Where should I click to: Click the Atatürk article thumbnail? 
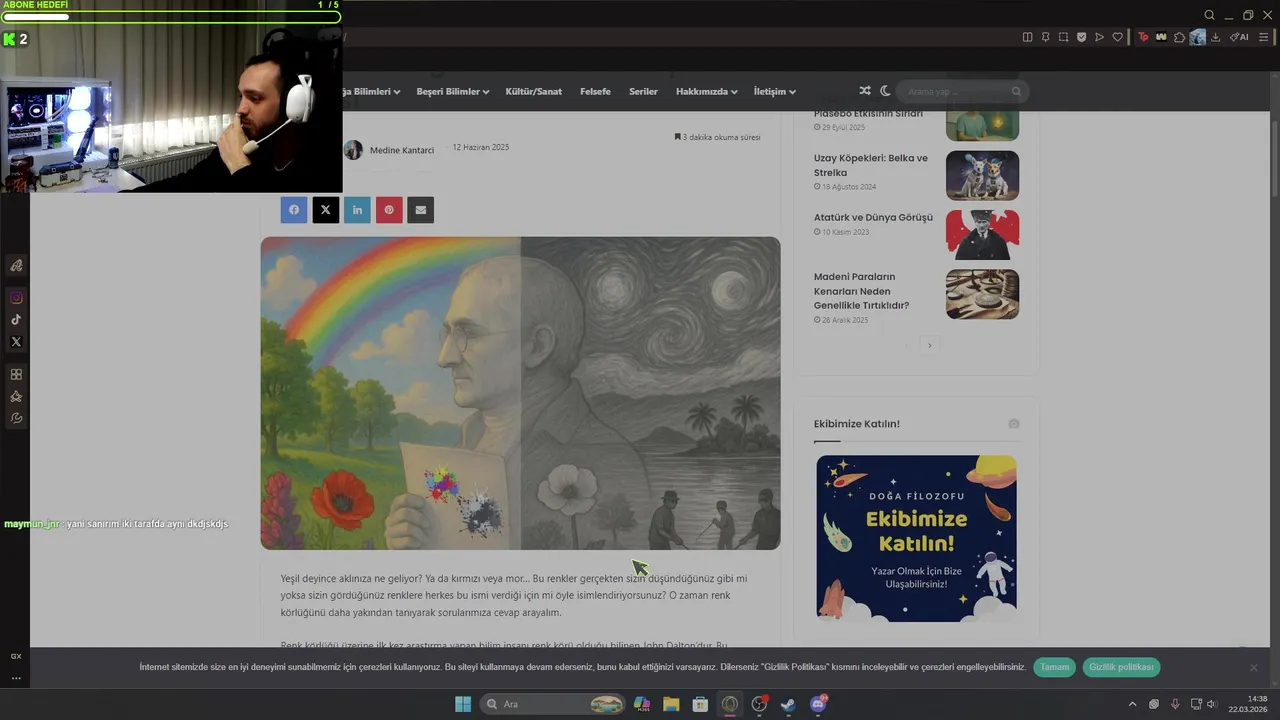(982, 235)
